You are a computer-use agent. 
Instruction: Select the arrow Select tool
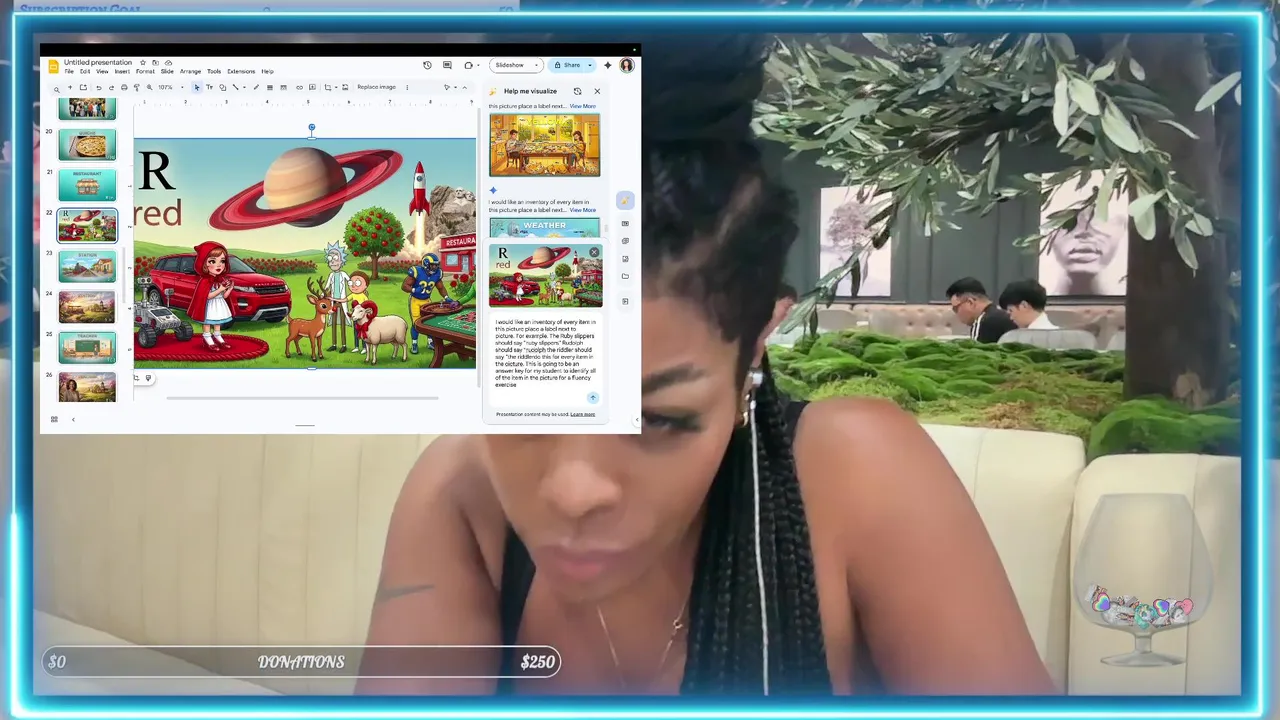point(197,87)
